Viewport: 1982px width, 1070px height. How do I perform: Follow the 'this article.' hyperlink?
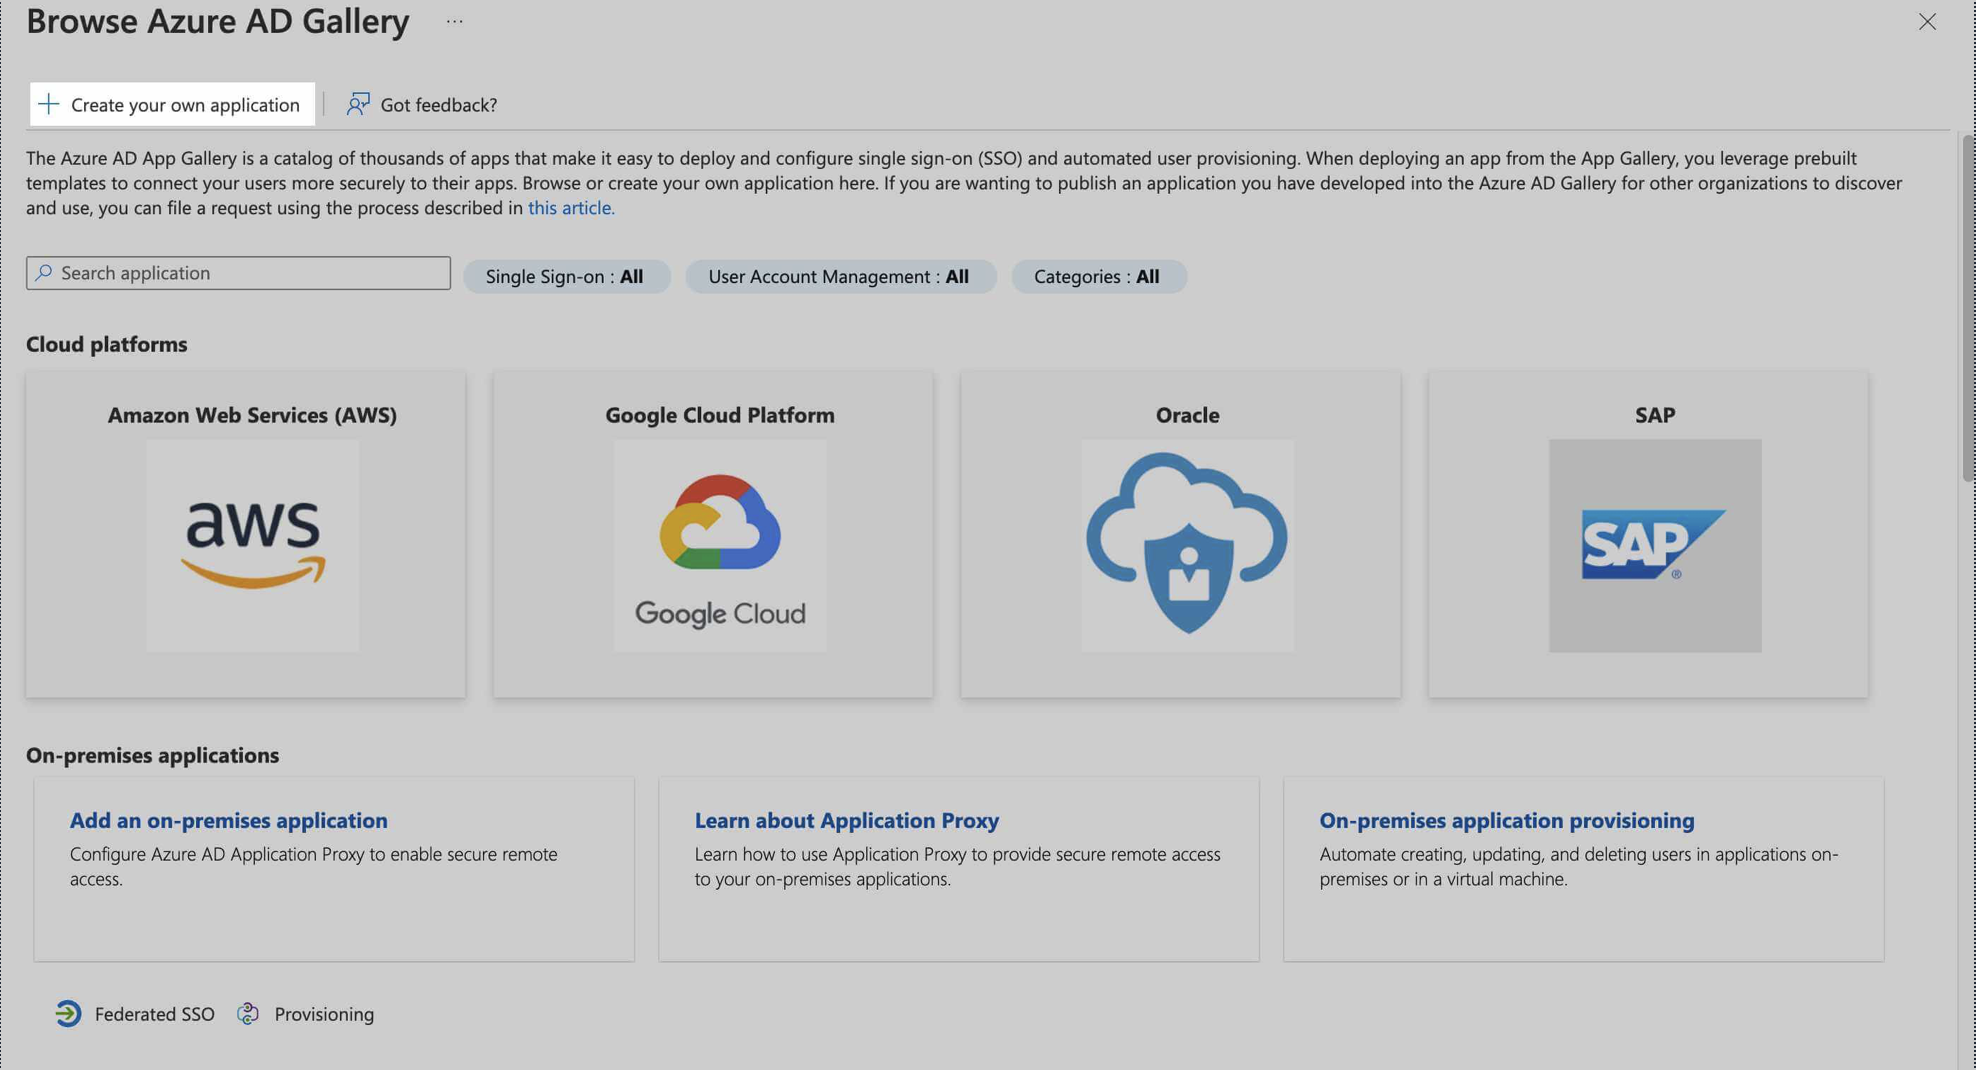tap(571, 207)
